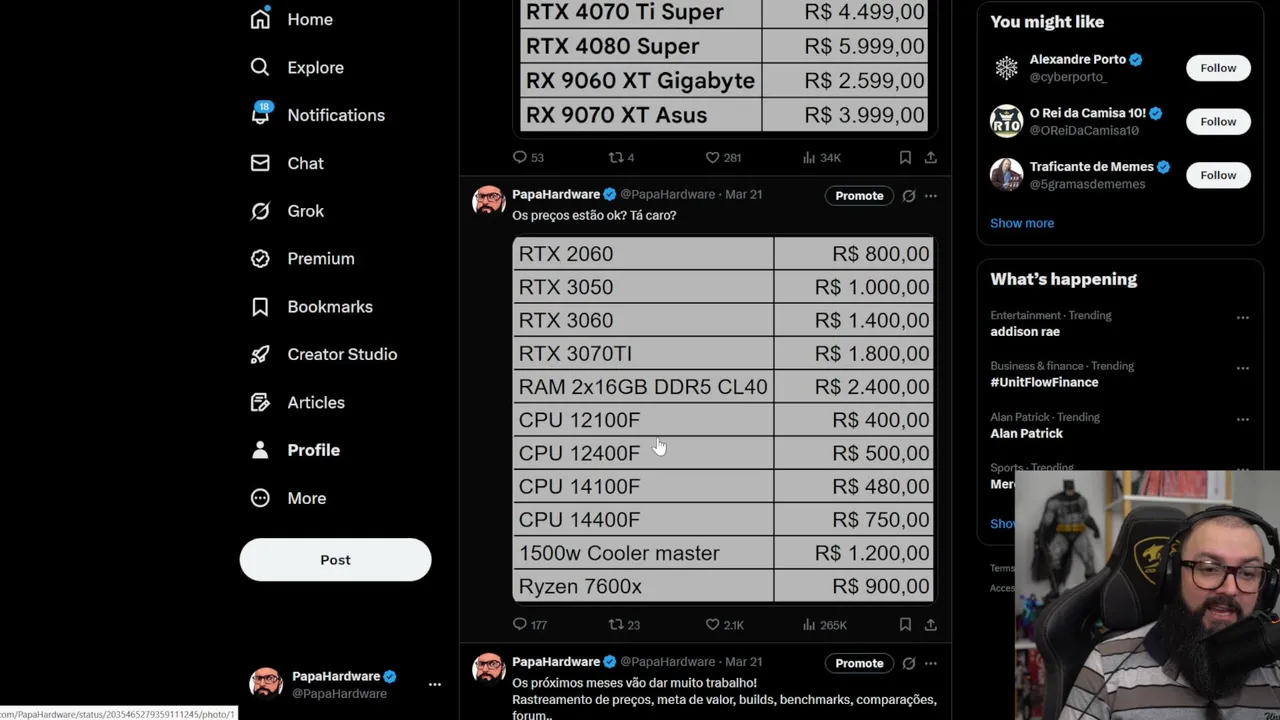This screenshot has height=720, width=1280.
Task: Click Grok icon on 'Os próximos meses' tweet
Action: (909, 663)
